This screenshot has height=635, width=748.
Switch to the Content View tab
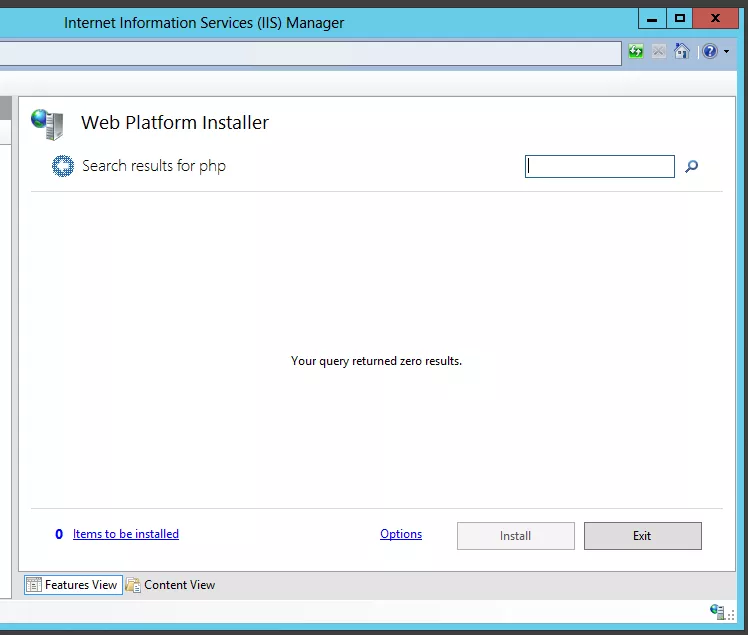click(171, 585)
